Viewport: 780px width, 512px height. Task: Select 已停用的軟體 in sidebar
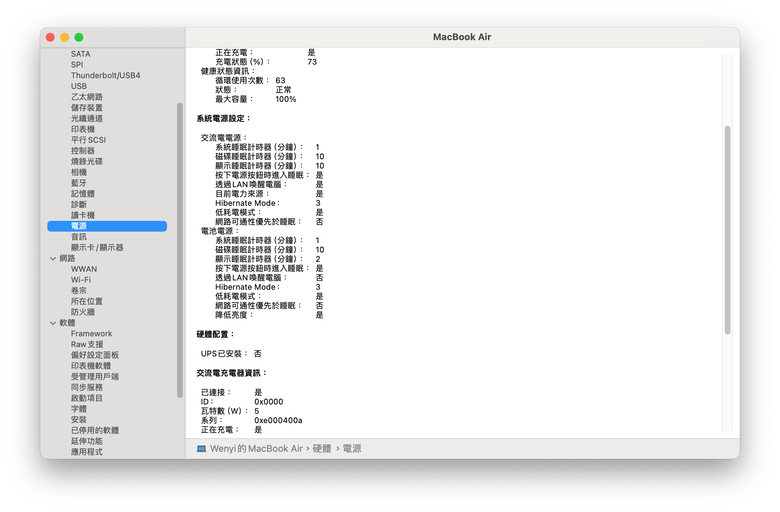pos(95,431)
